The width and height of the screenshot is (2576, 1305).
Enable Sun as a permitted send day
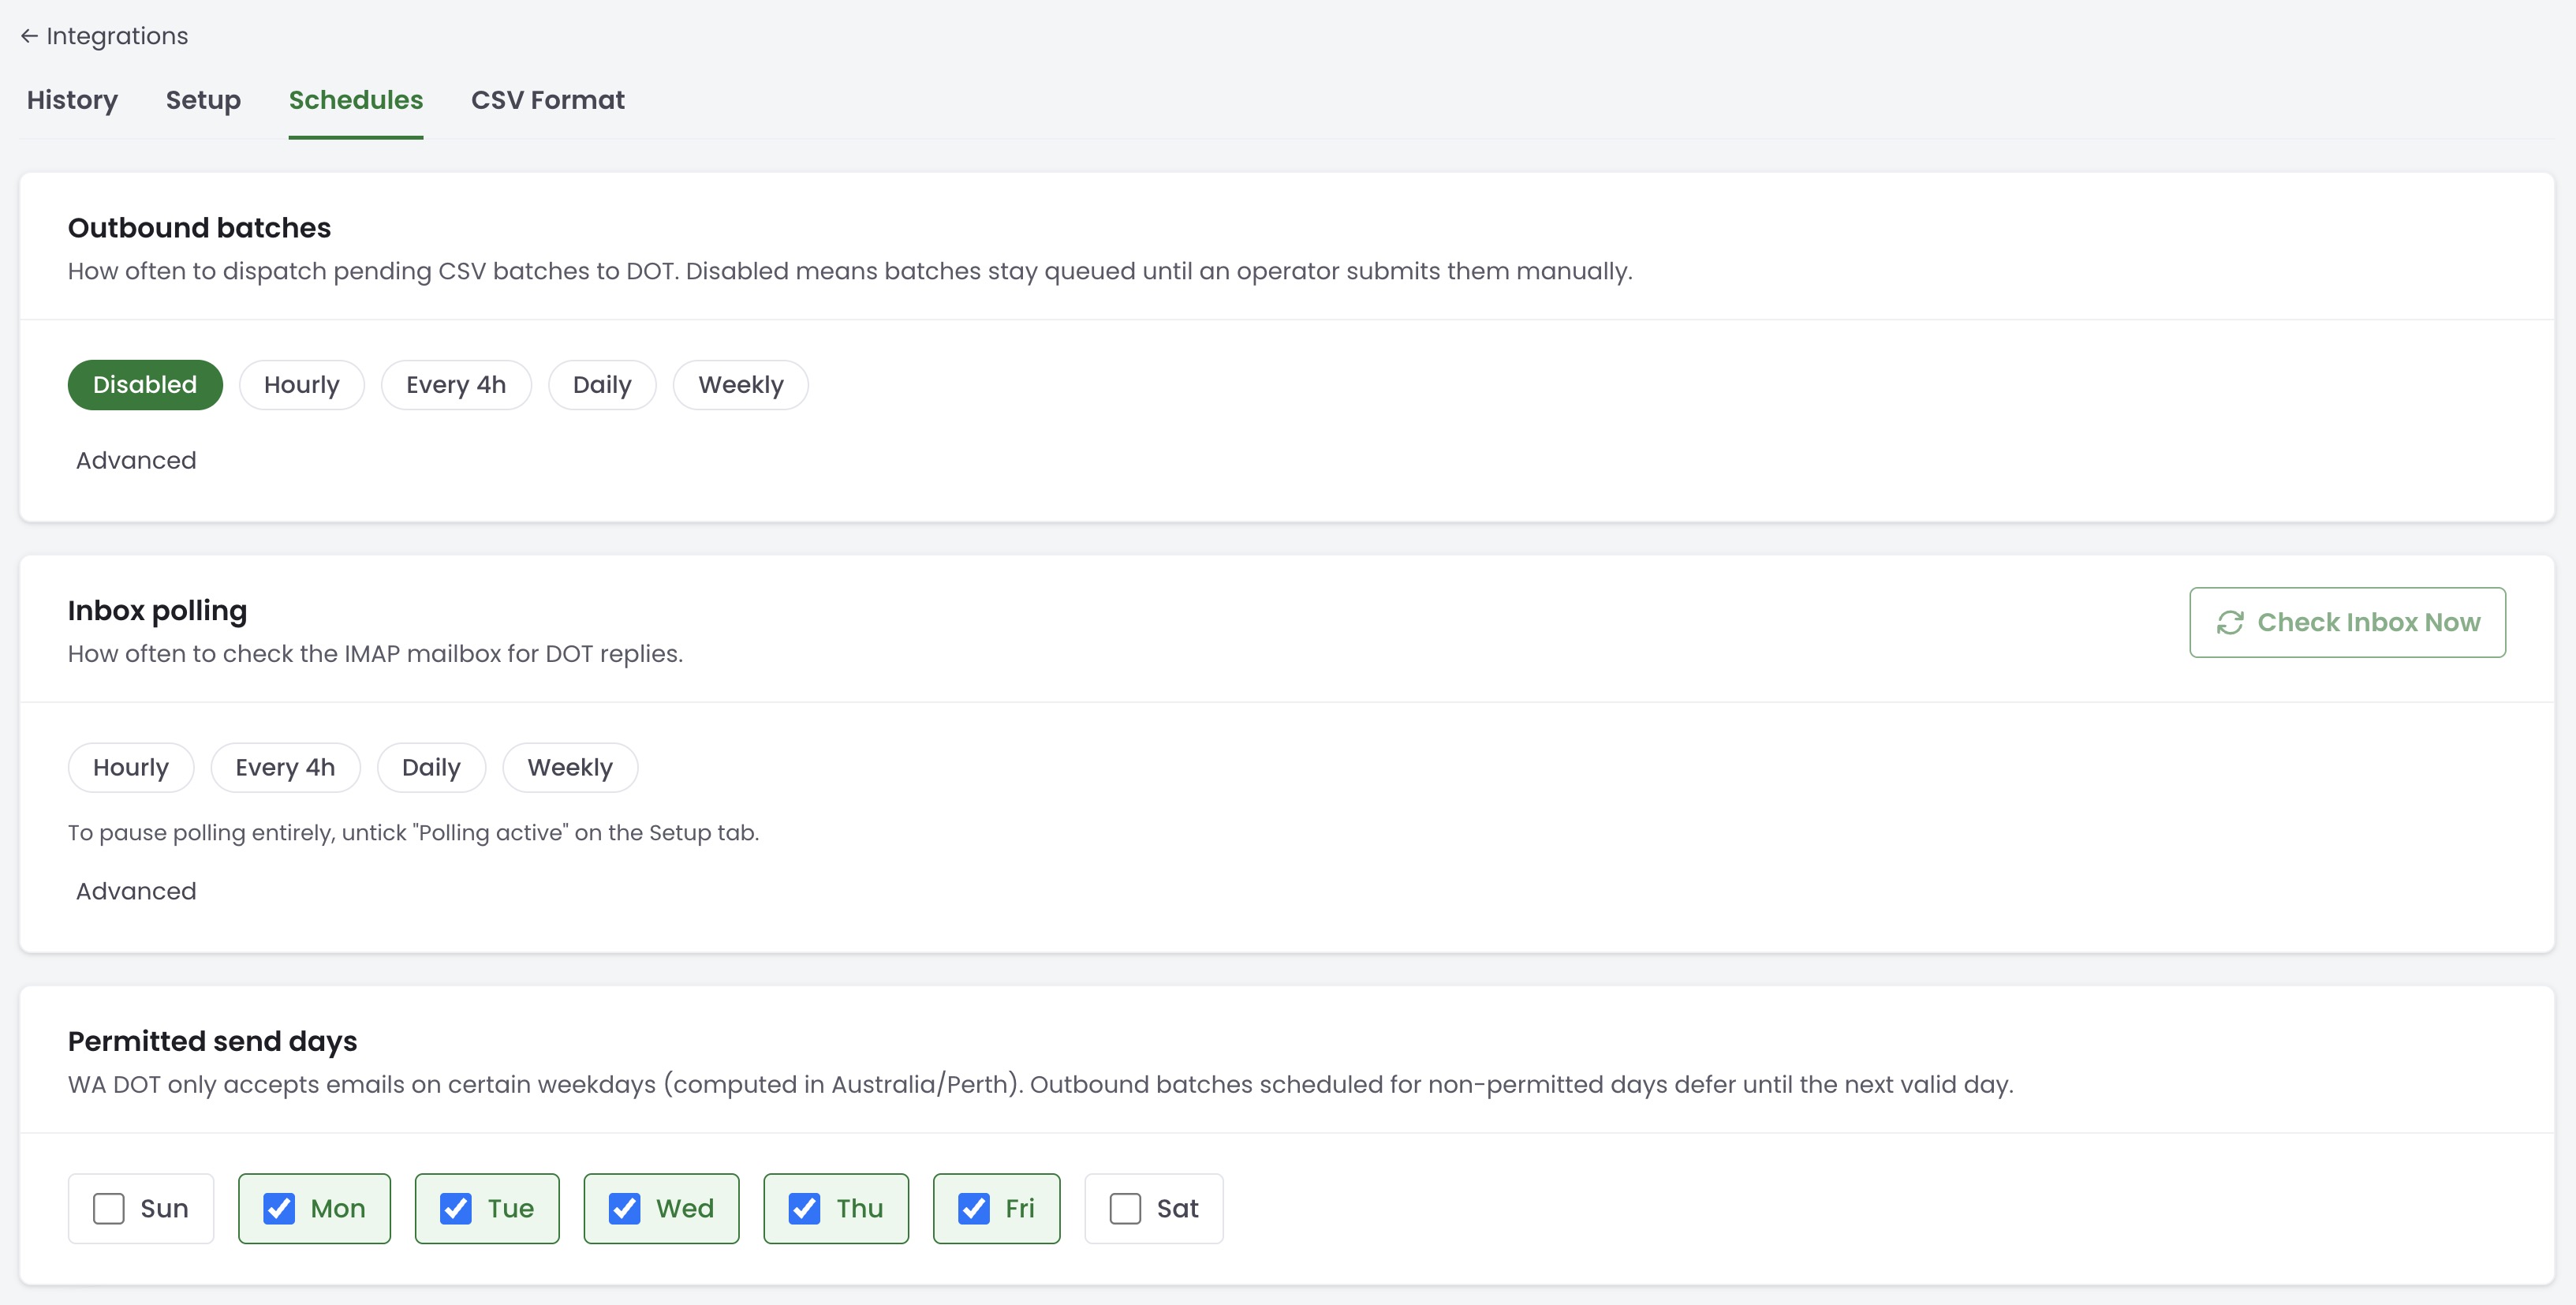point(109,1209)
